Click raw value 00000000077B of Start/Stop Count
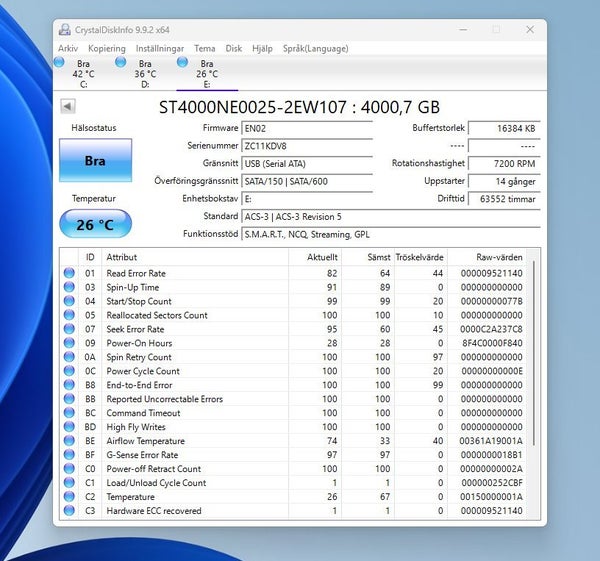Image resolution: width=600 pixels, height=561 pixels. coord(492,301)
